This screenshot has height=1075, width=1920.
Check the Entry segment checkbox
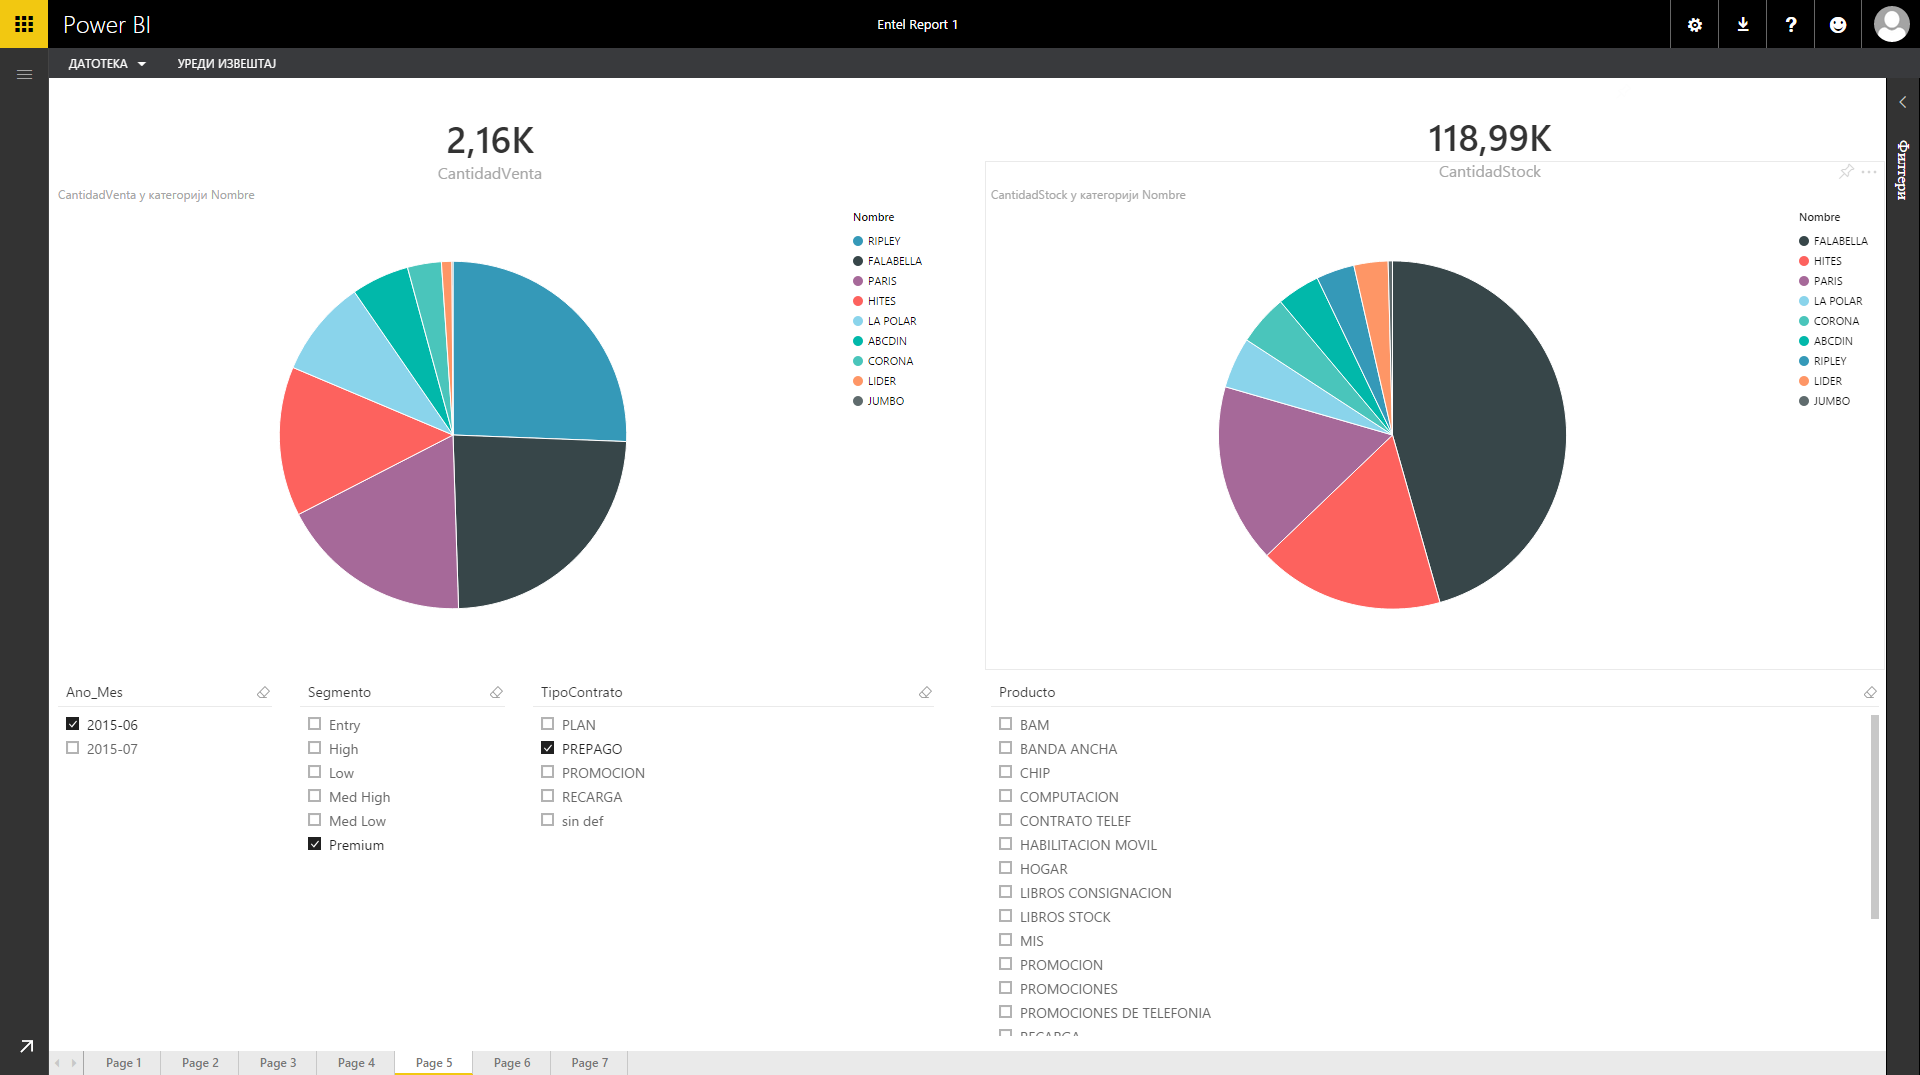tap(314, 724)
